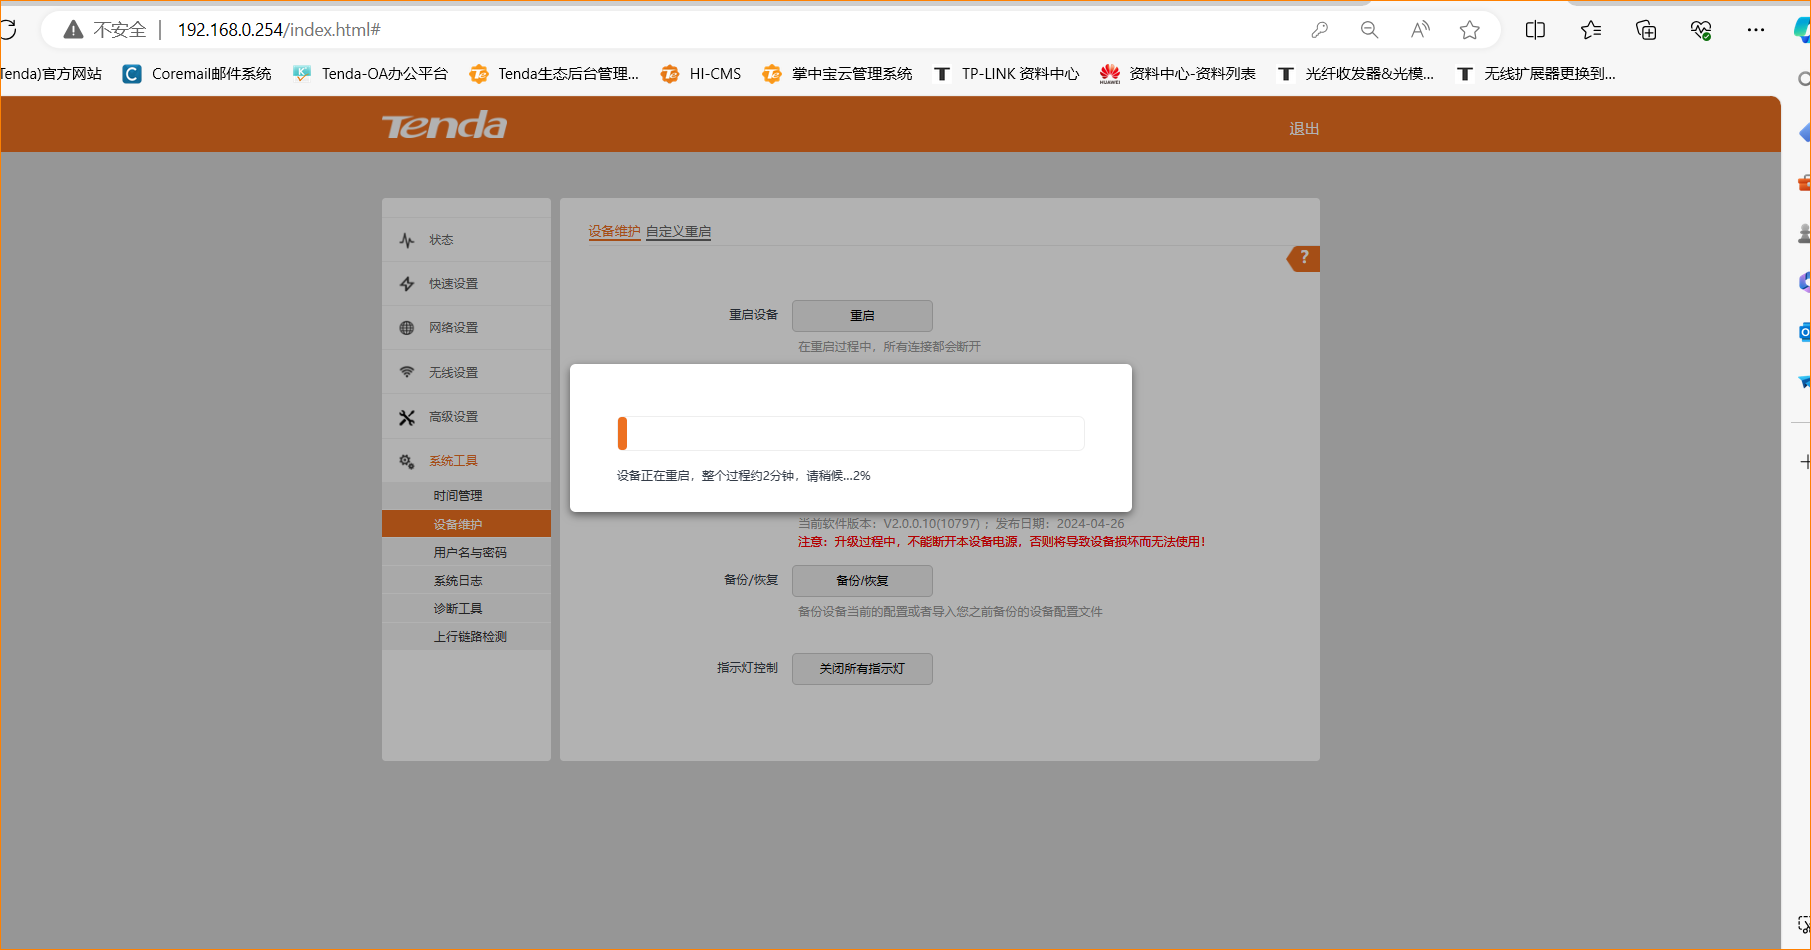Click the zoom magnifier icon in address bar
Image resolution: width=1811 pixels, height=950 pixels.
click(1370, 30)
